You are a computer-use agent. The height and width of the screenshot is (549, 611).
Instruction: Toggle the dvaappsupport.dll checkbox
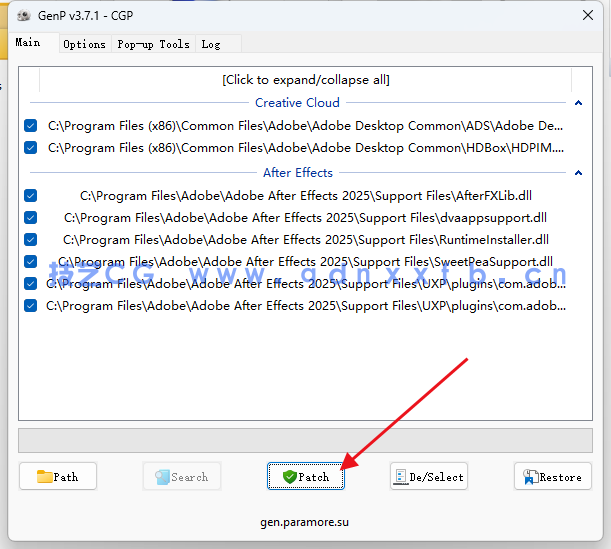pos(31,218)
